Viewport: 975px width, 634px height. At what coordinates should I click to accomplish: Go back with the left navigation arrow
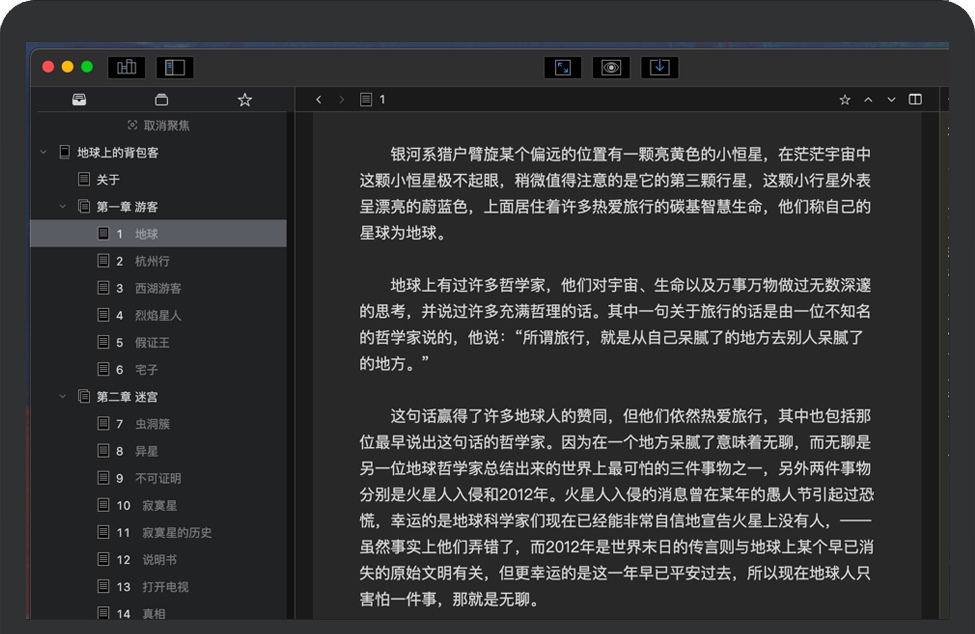coord(318,100)
